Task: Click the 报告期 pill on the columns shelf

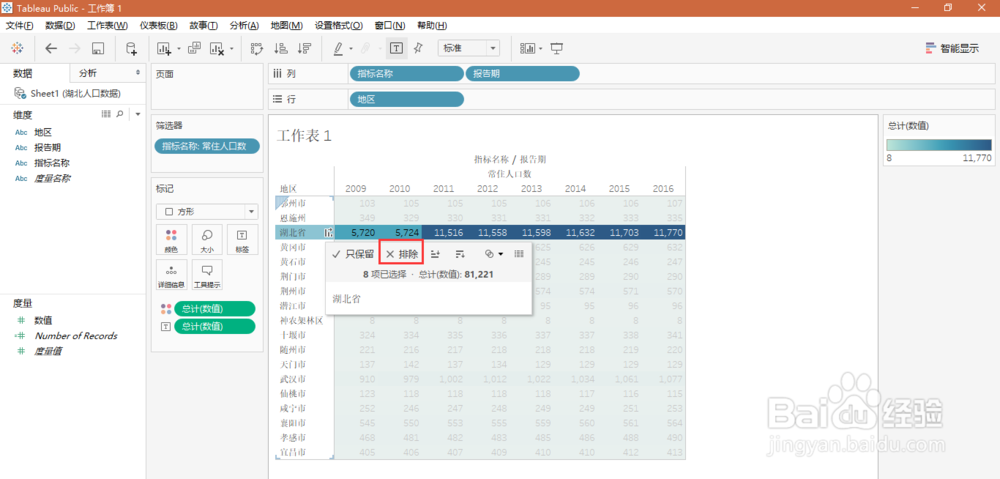Action: (x=523, y=73)
